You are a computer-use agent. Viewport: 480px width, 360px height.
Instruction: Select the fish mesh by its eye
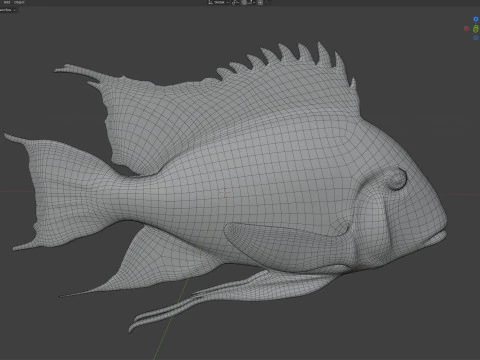pyautogui.click(x=397, y=179)
